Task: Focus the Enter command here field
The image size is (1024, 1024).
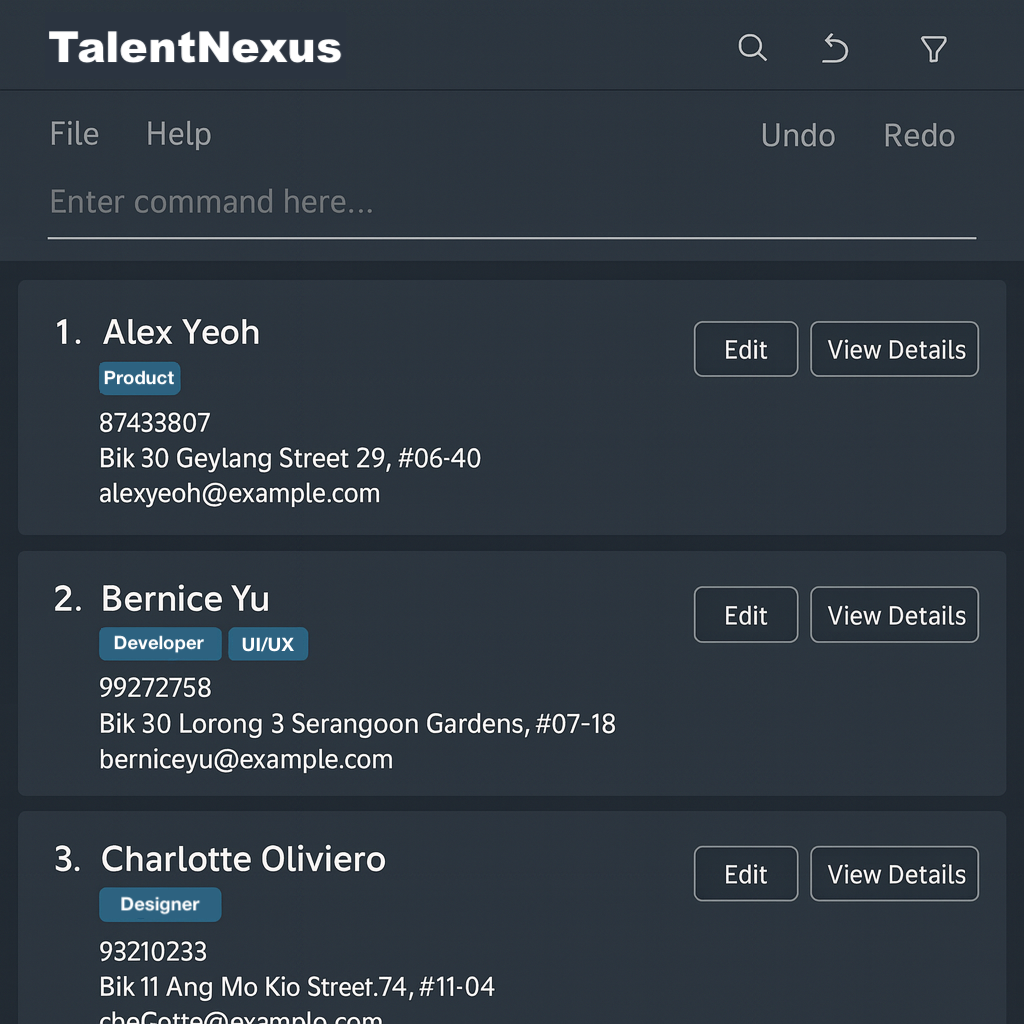Action: click(511, 203)
